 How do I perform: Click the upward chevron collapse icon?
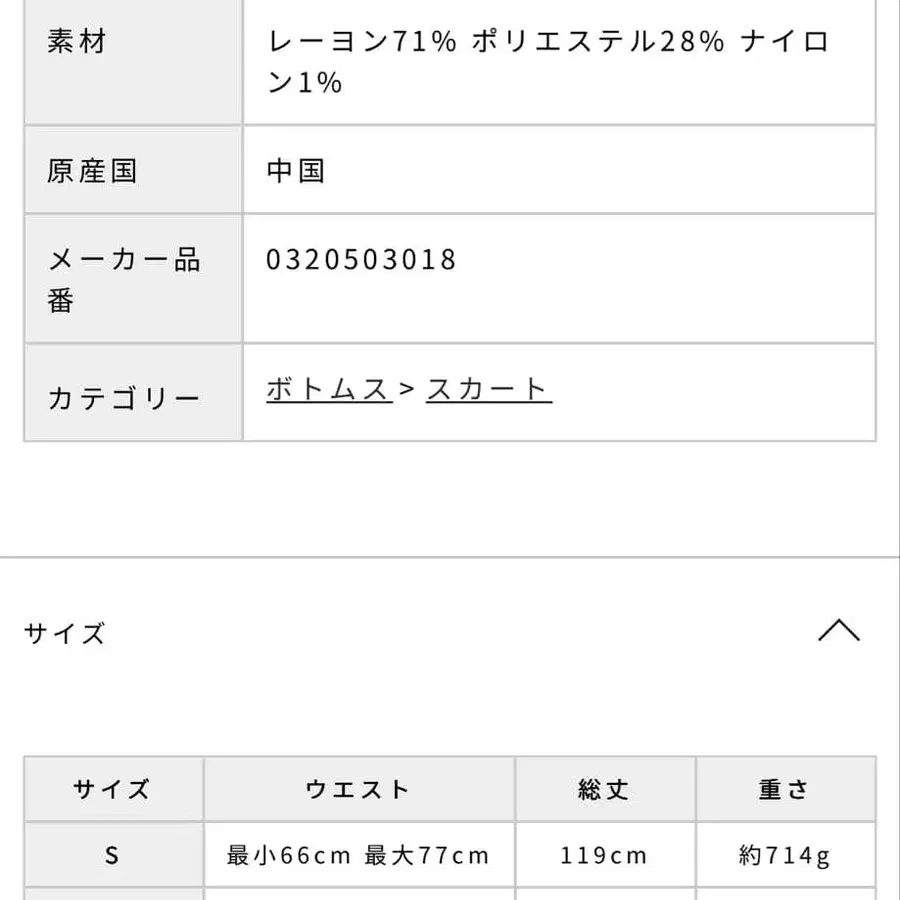pyautogui.click(x=841, y=632)
